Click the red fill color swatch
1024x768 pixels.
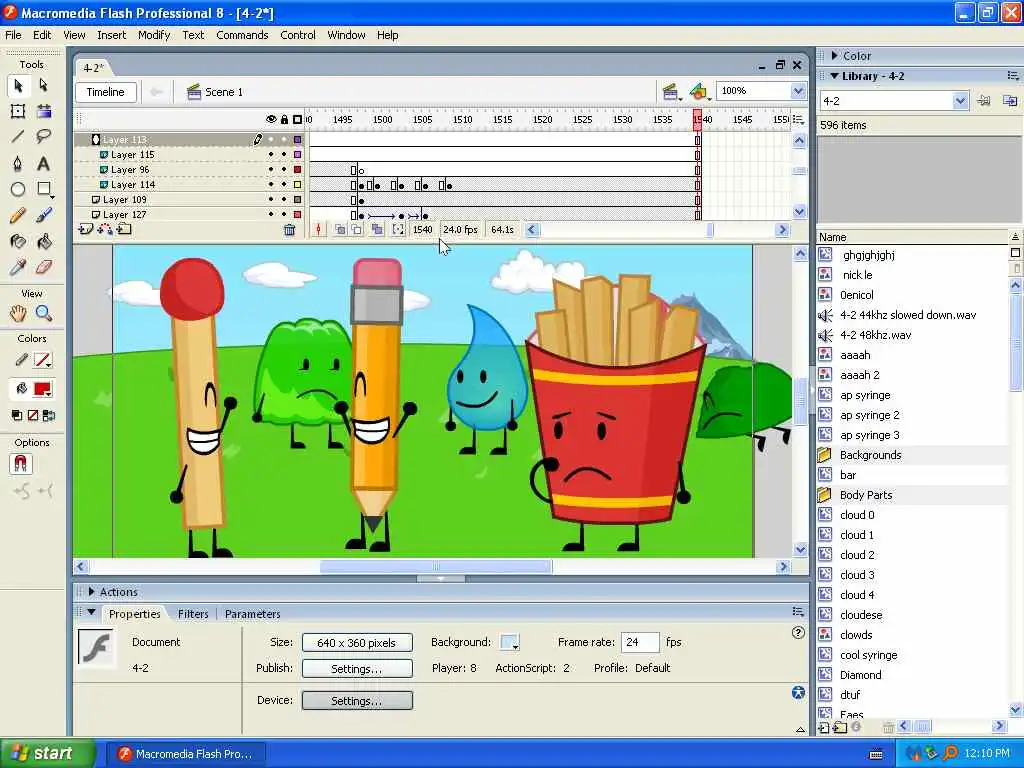coord(42,389)
